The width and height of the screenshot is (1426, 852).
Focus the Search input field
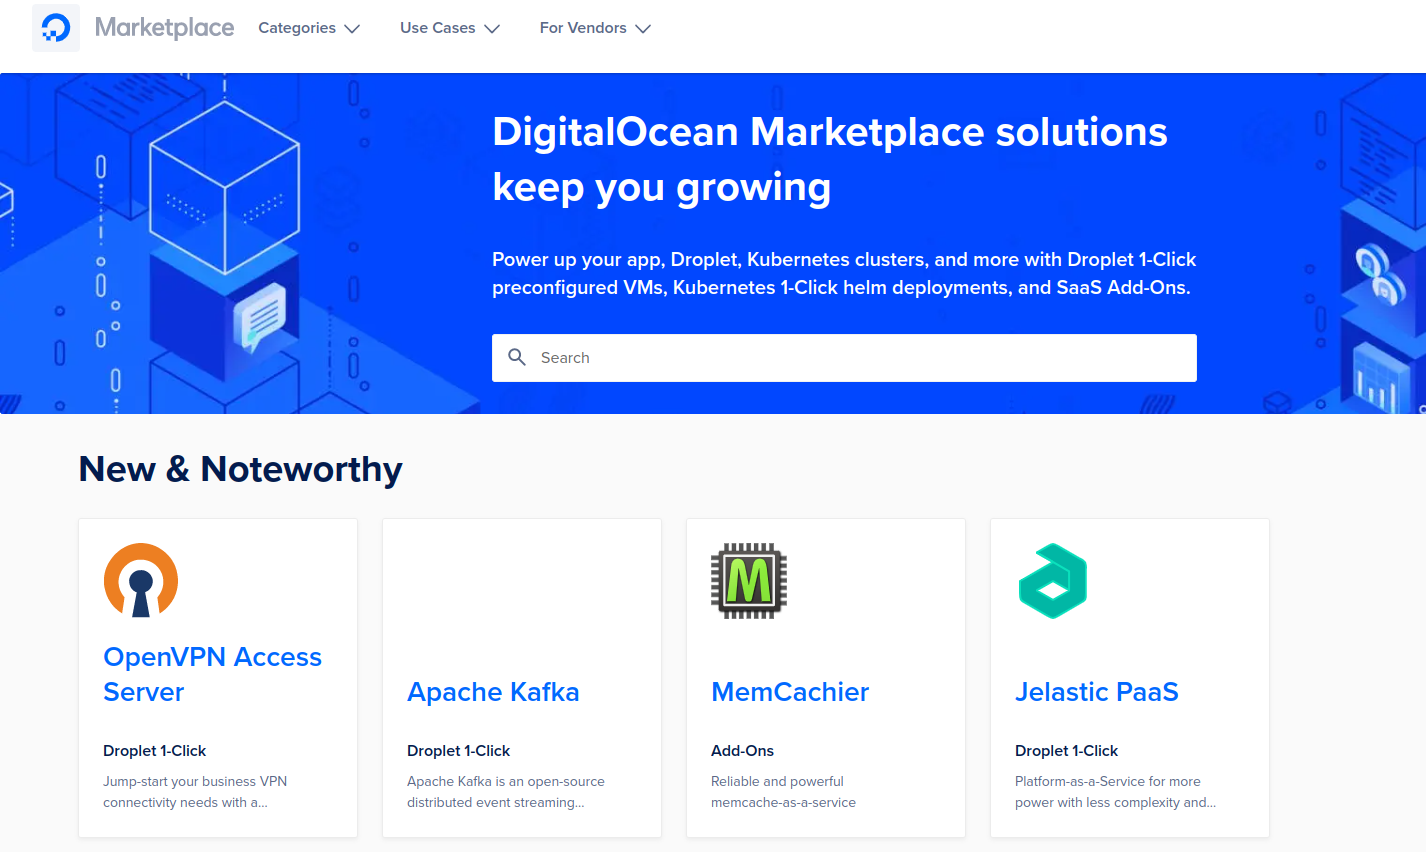coord(844,358)
